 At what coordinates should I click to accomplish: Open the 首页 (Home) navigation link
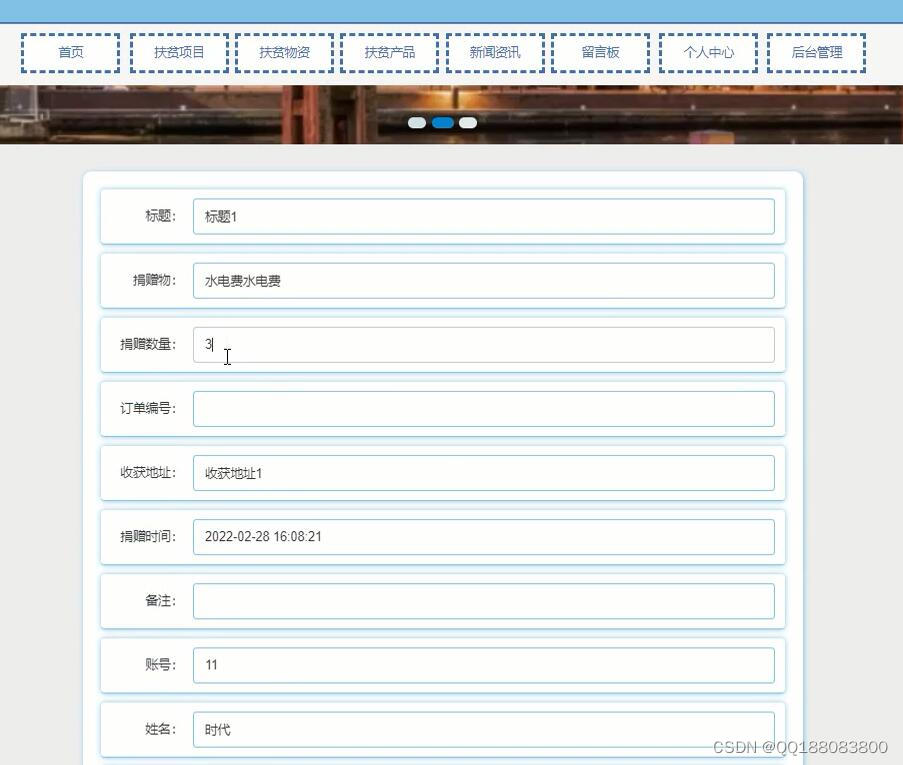tap(69, 52)
